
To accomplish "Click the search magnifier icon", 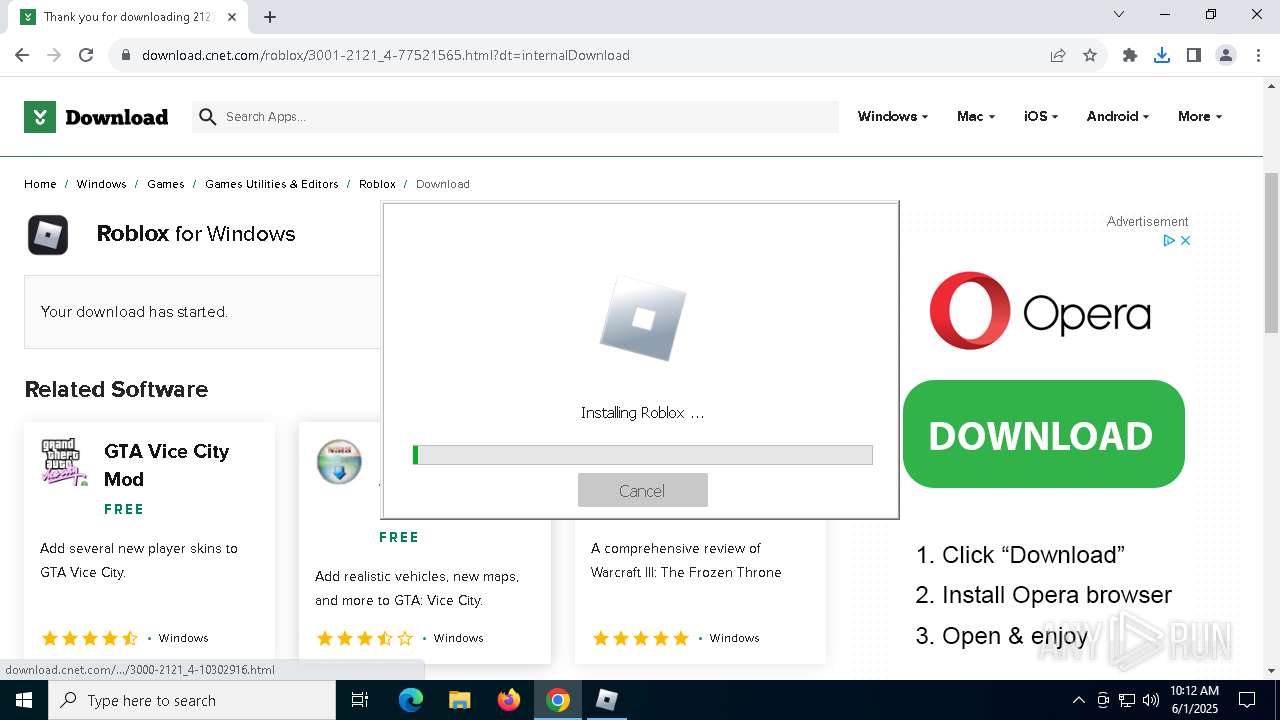I will coord(208,117).
